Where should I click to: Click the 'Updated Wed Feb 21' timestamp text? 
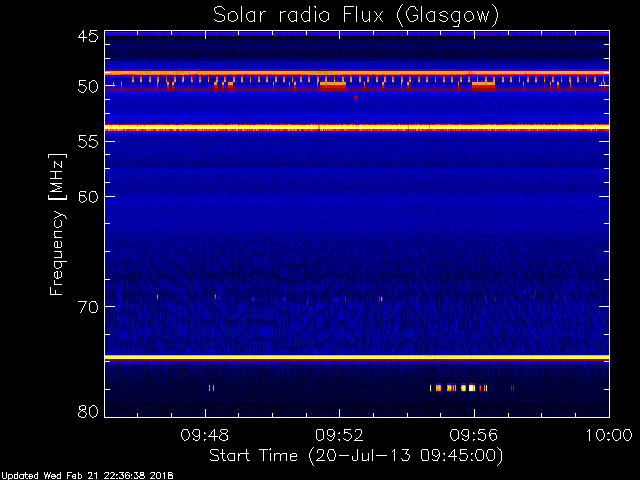pos(87,476)
